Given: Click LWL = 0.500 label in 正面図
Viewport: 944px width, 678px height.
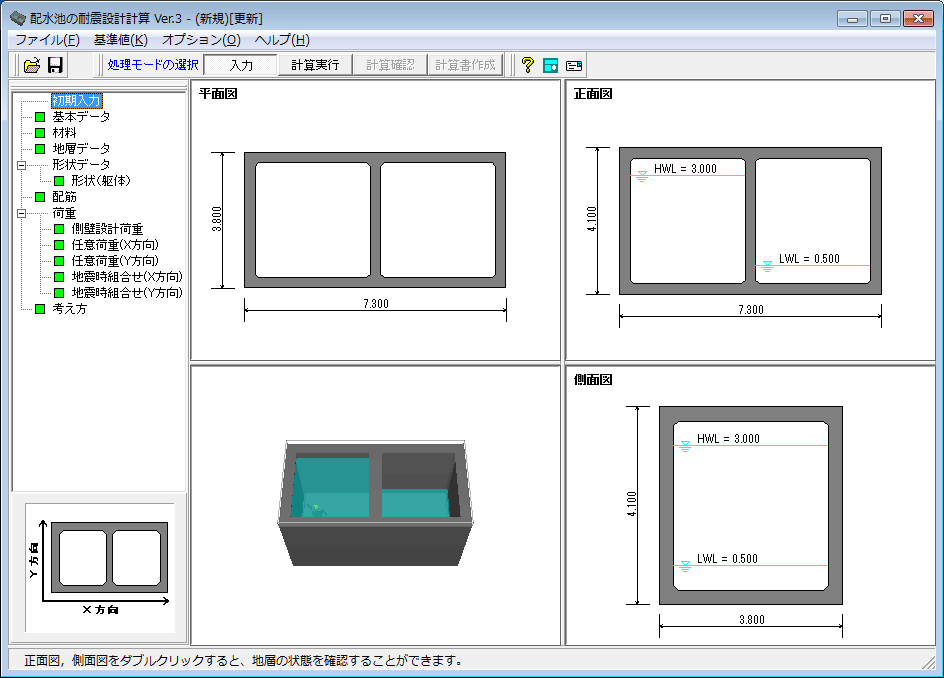Looking at the screenshot, I should [x=809, y=259].
